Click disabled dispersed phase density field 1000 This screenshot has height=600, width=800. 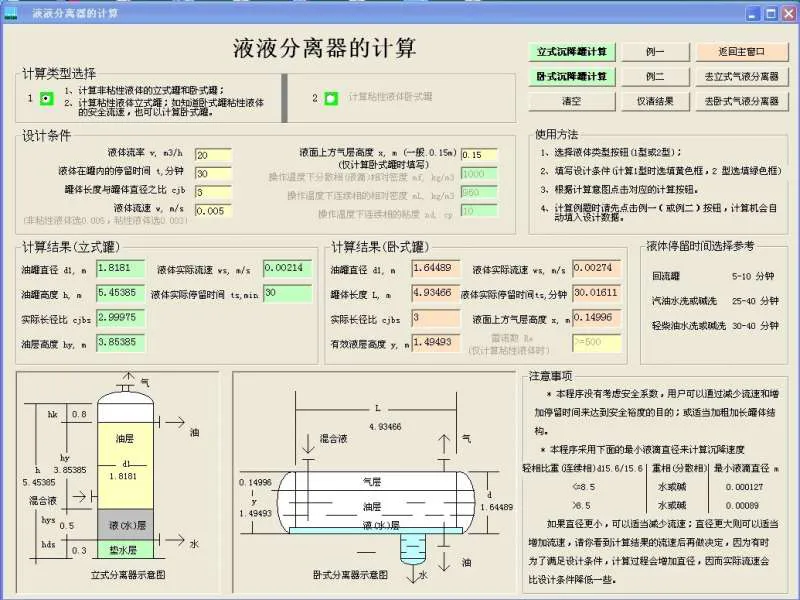479,173
